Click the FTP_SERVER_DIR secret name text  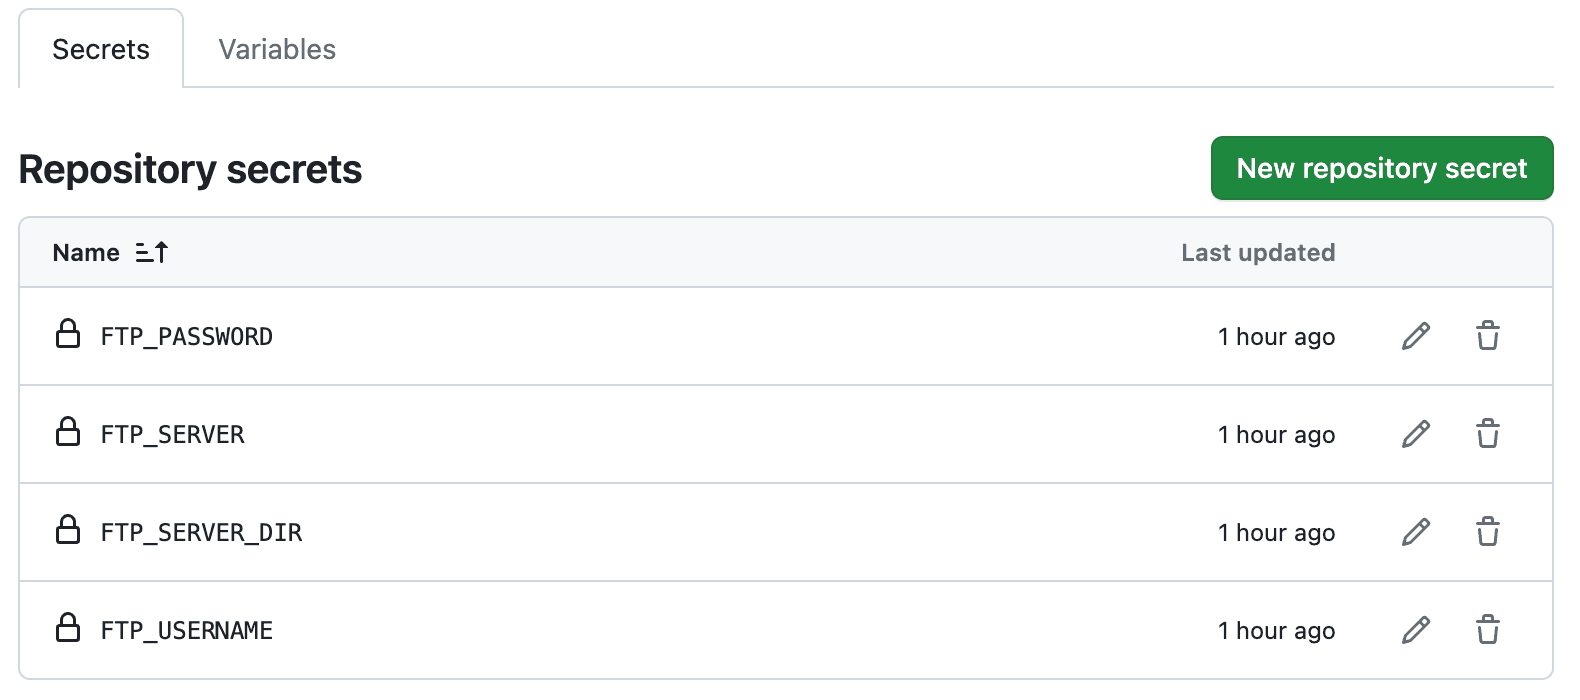click(x=201, y=533)
